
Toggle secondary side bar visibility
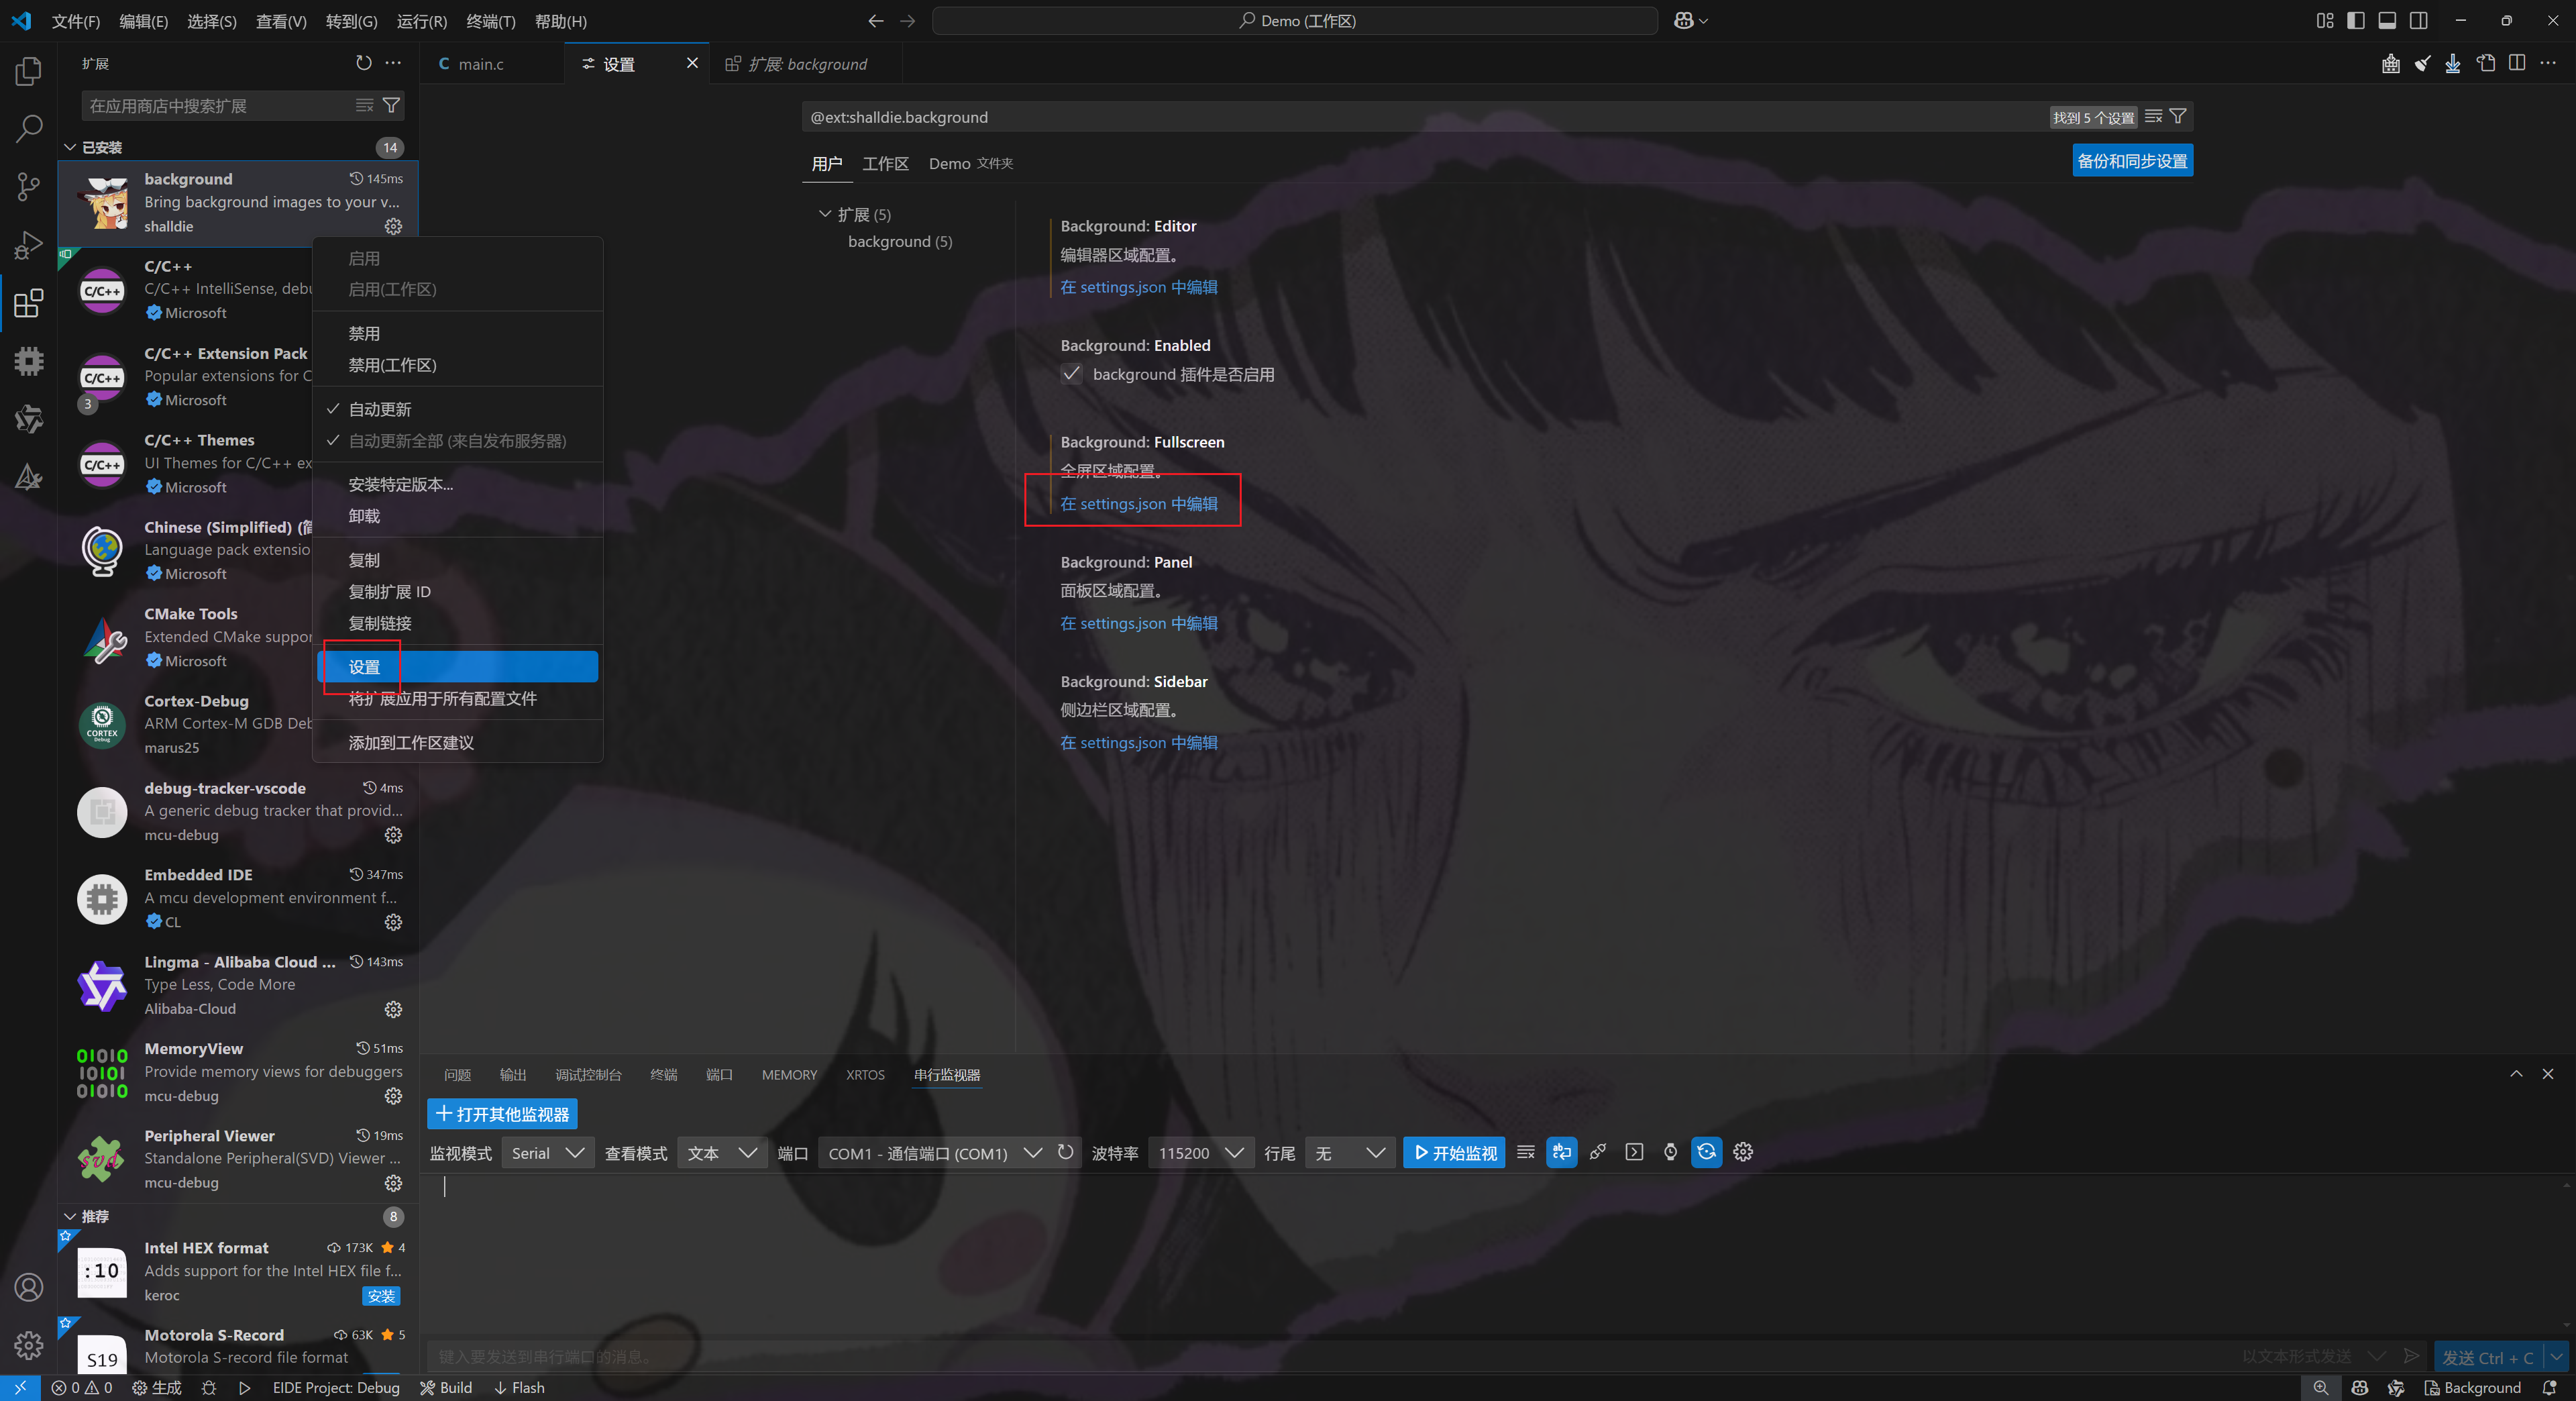[x=2419, y=21]
